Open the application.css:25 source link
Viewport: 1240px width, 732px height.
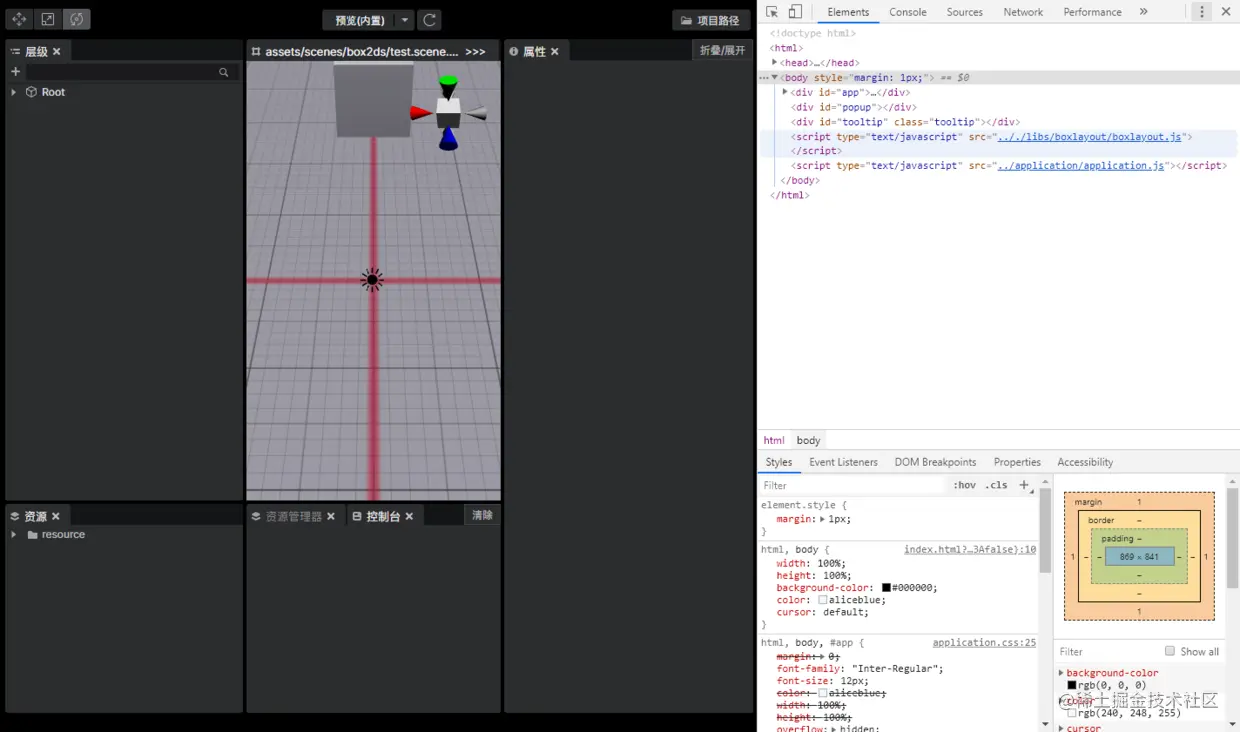pyautogui.click(x=984, y=643)
